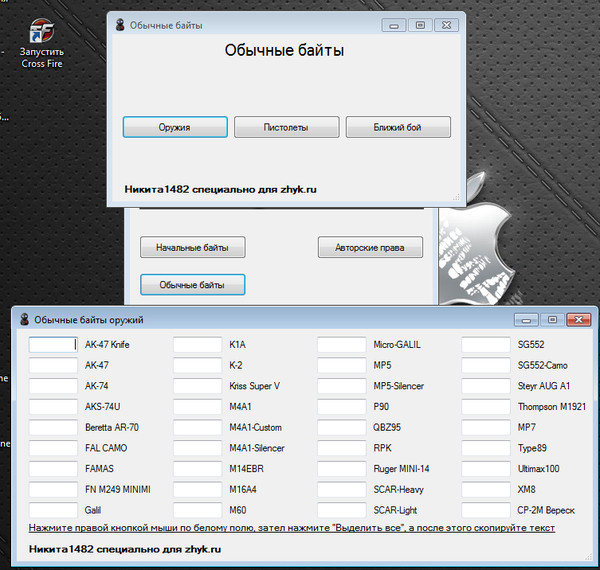
Task: Close the Обычные байты оружий window
Action: 576,319
